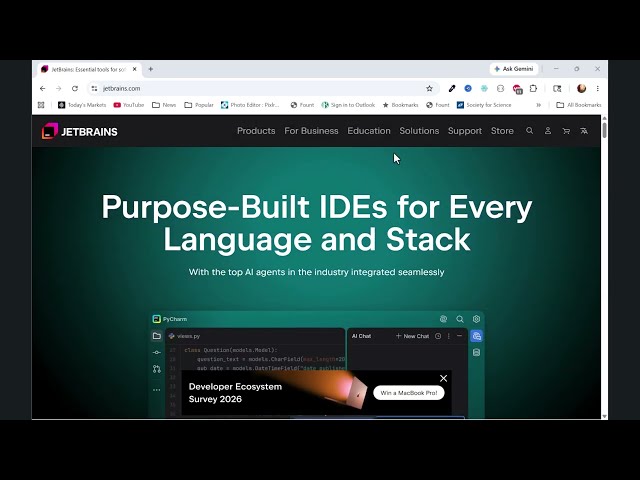This screenshot has height=480, width=640.
Task: Open the YouTube bookmark
Action: point(129,105)
